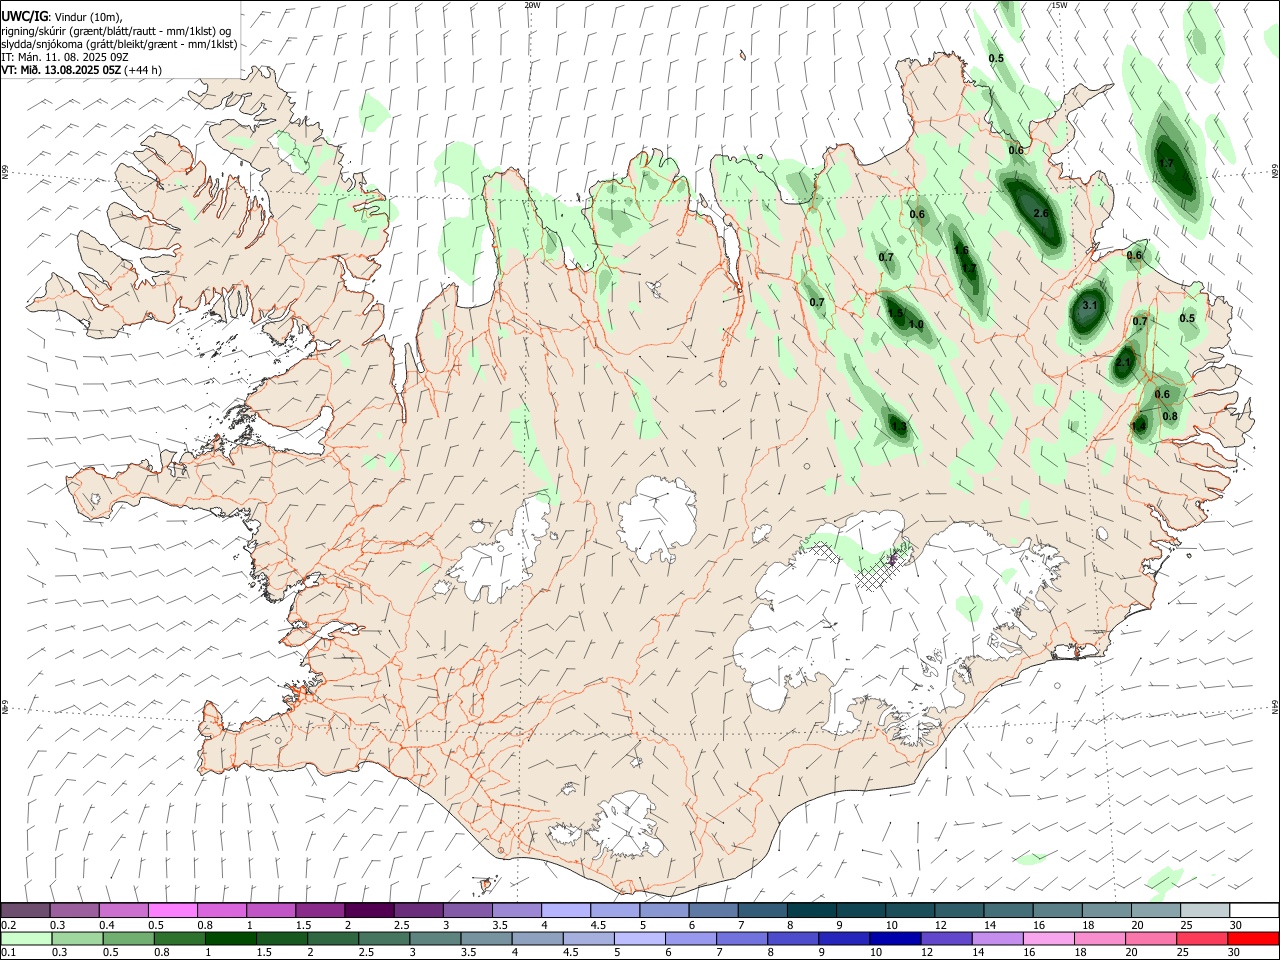The width and height of the screenshot is (1280, 960).
Task: Click the '66N' latitude label on right edge
Action: pyautogui.click(x=1275, y=172)
